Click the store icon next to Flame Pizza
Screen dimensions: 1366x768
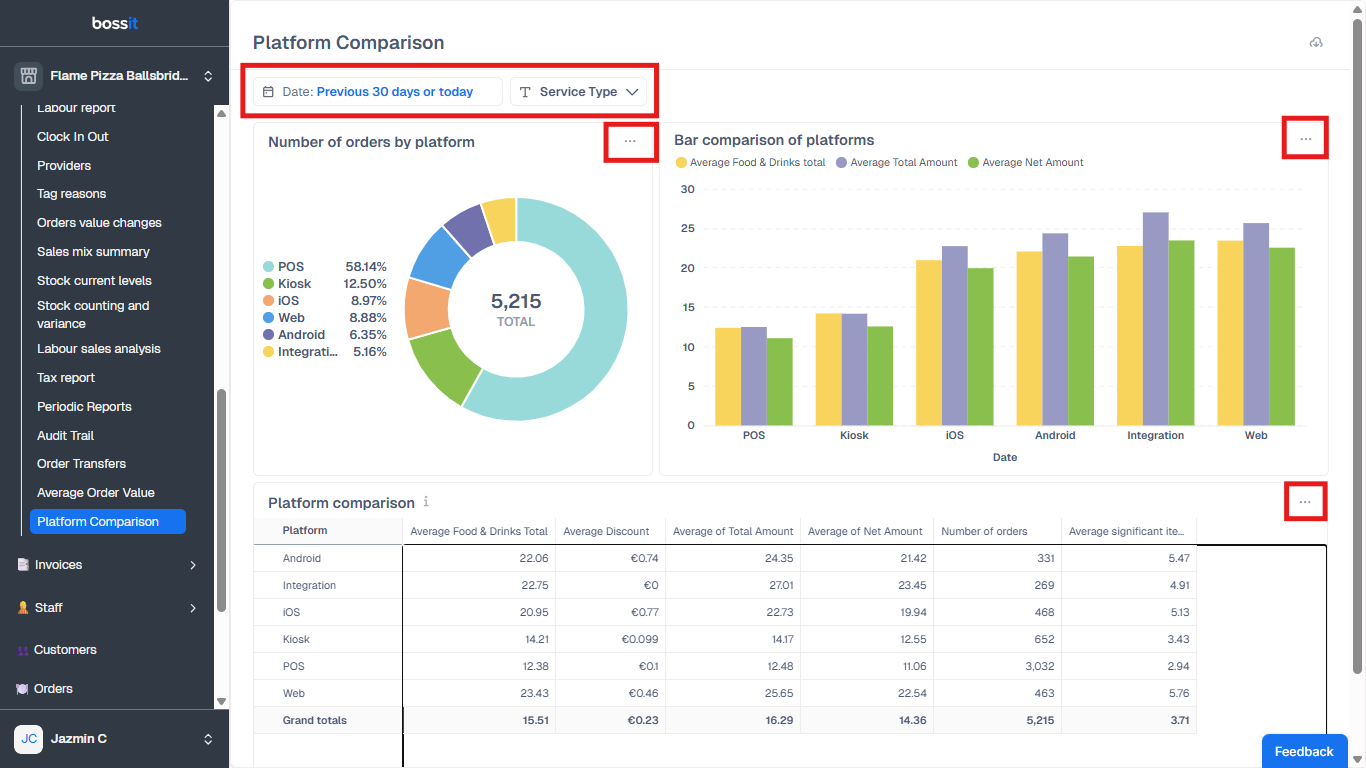[28, 76]
